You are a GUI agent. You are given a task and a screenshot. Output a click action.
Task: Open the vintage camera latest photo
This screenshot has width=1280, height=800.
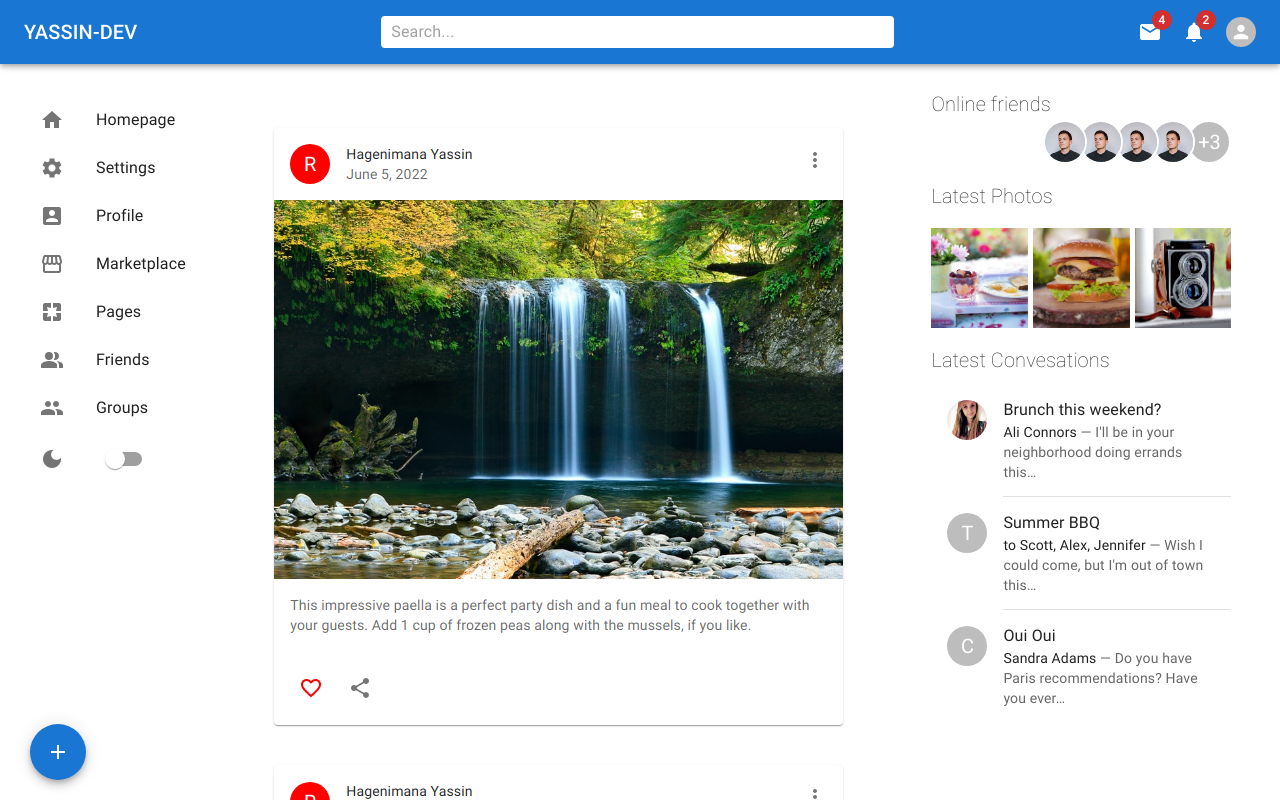[x=1183, y=278]
